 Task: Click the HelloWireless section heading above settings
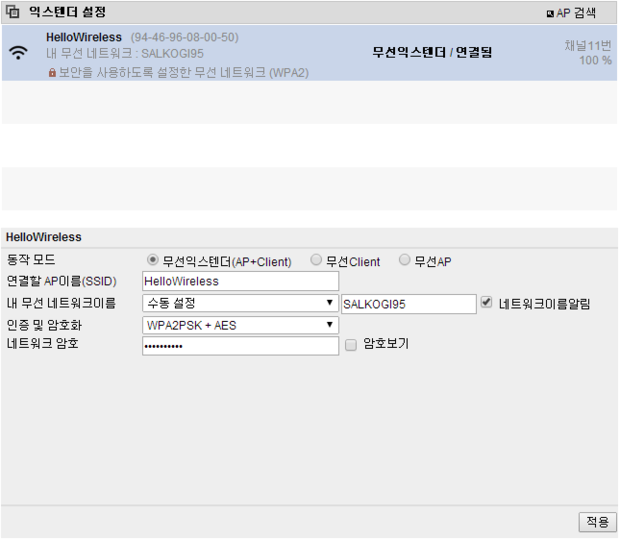44,237
